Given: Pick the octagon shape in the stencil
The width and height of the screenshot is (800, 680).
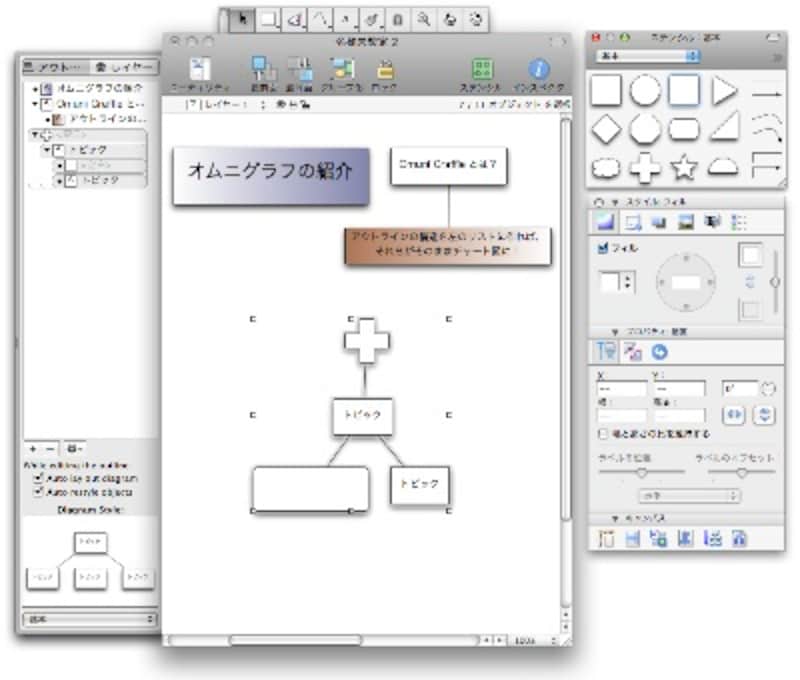Looking at the screenshot, I should [x=645, y=129].
